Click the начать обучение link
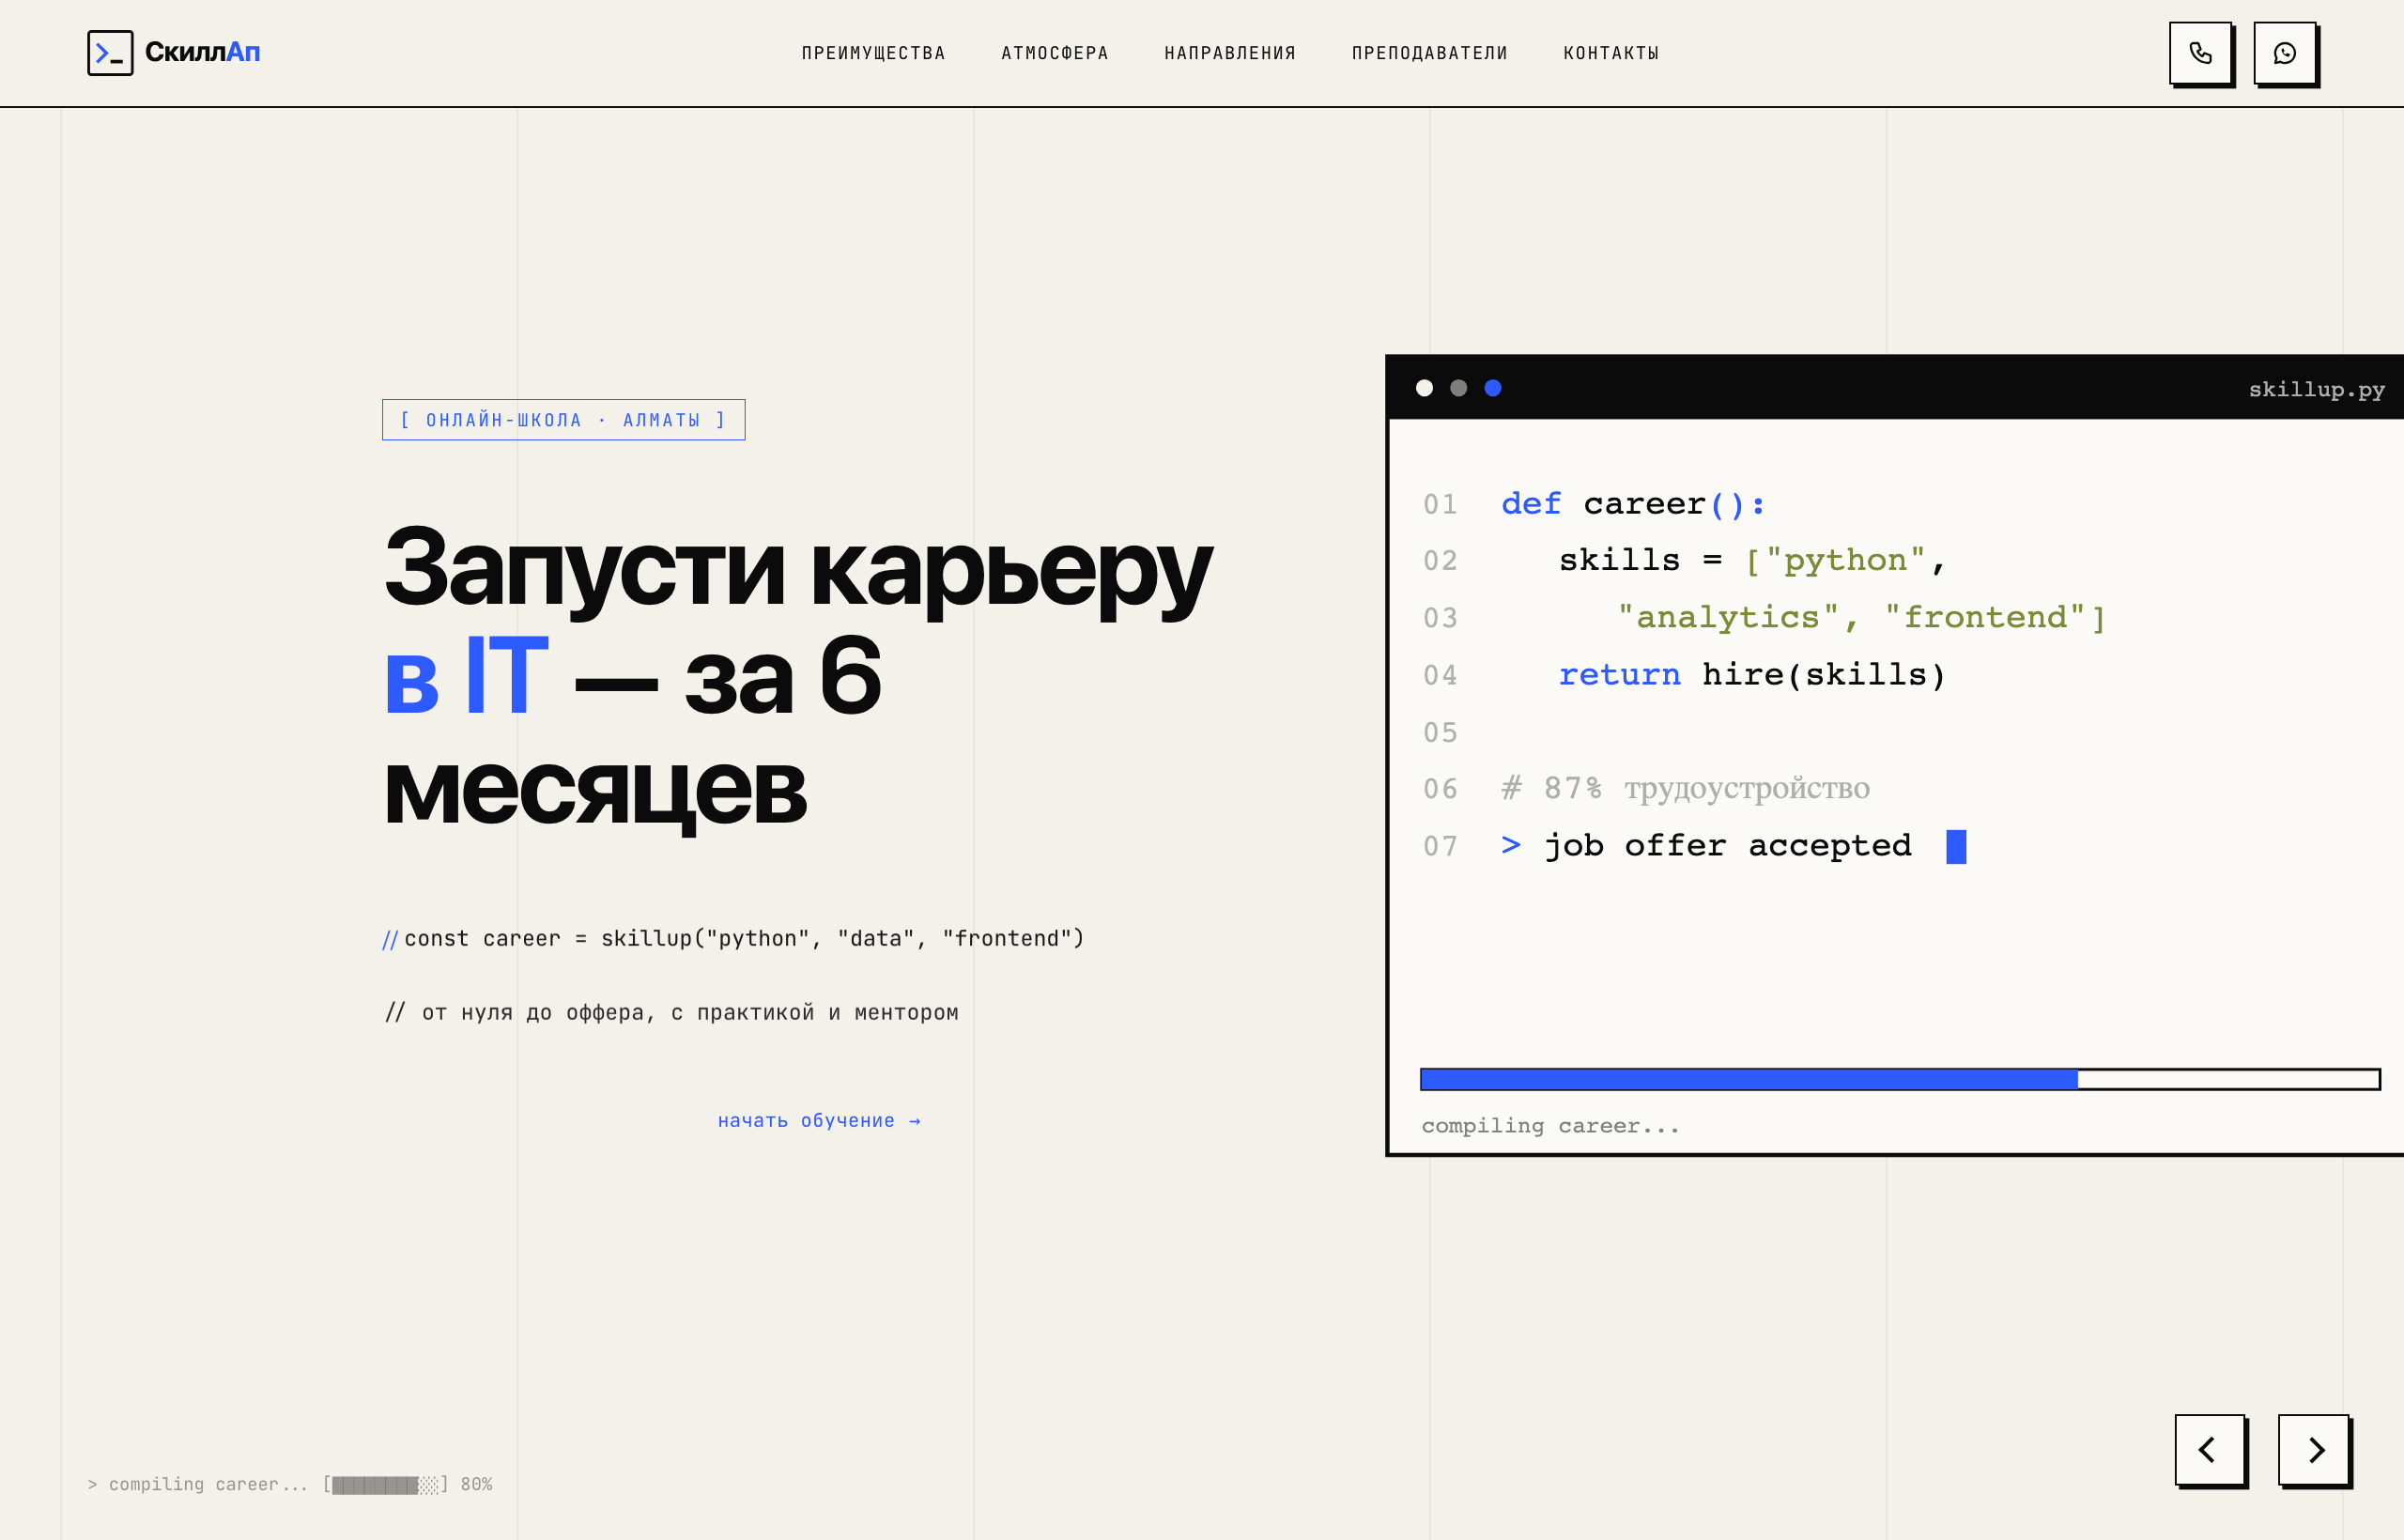The height and width of the screenshot is (1540, 2404). pos(819,1120)
